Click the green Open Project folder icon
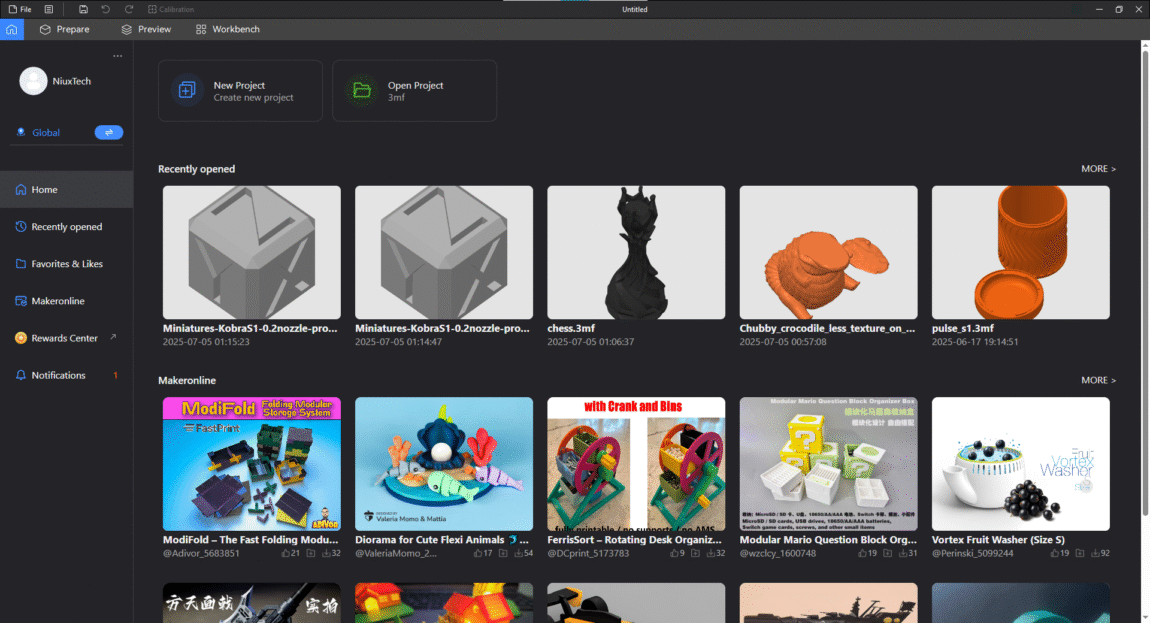 (362, 90)
